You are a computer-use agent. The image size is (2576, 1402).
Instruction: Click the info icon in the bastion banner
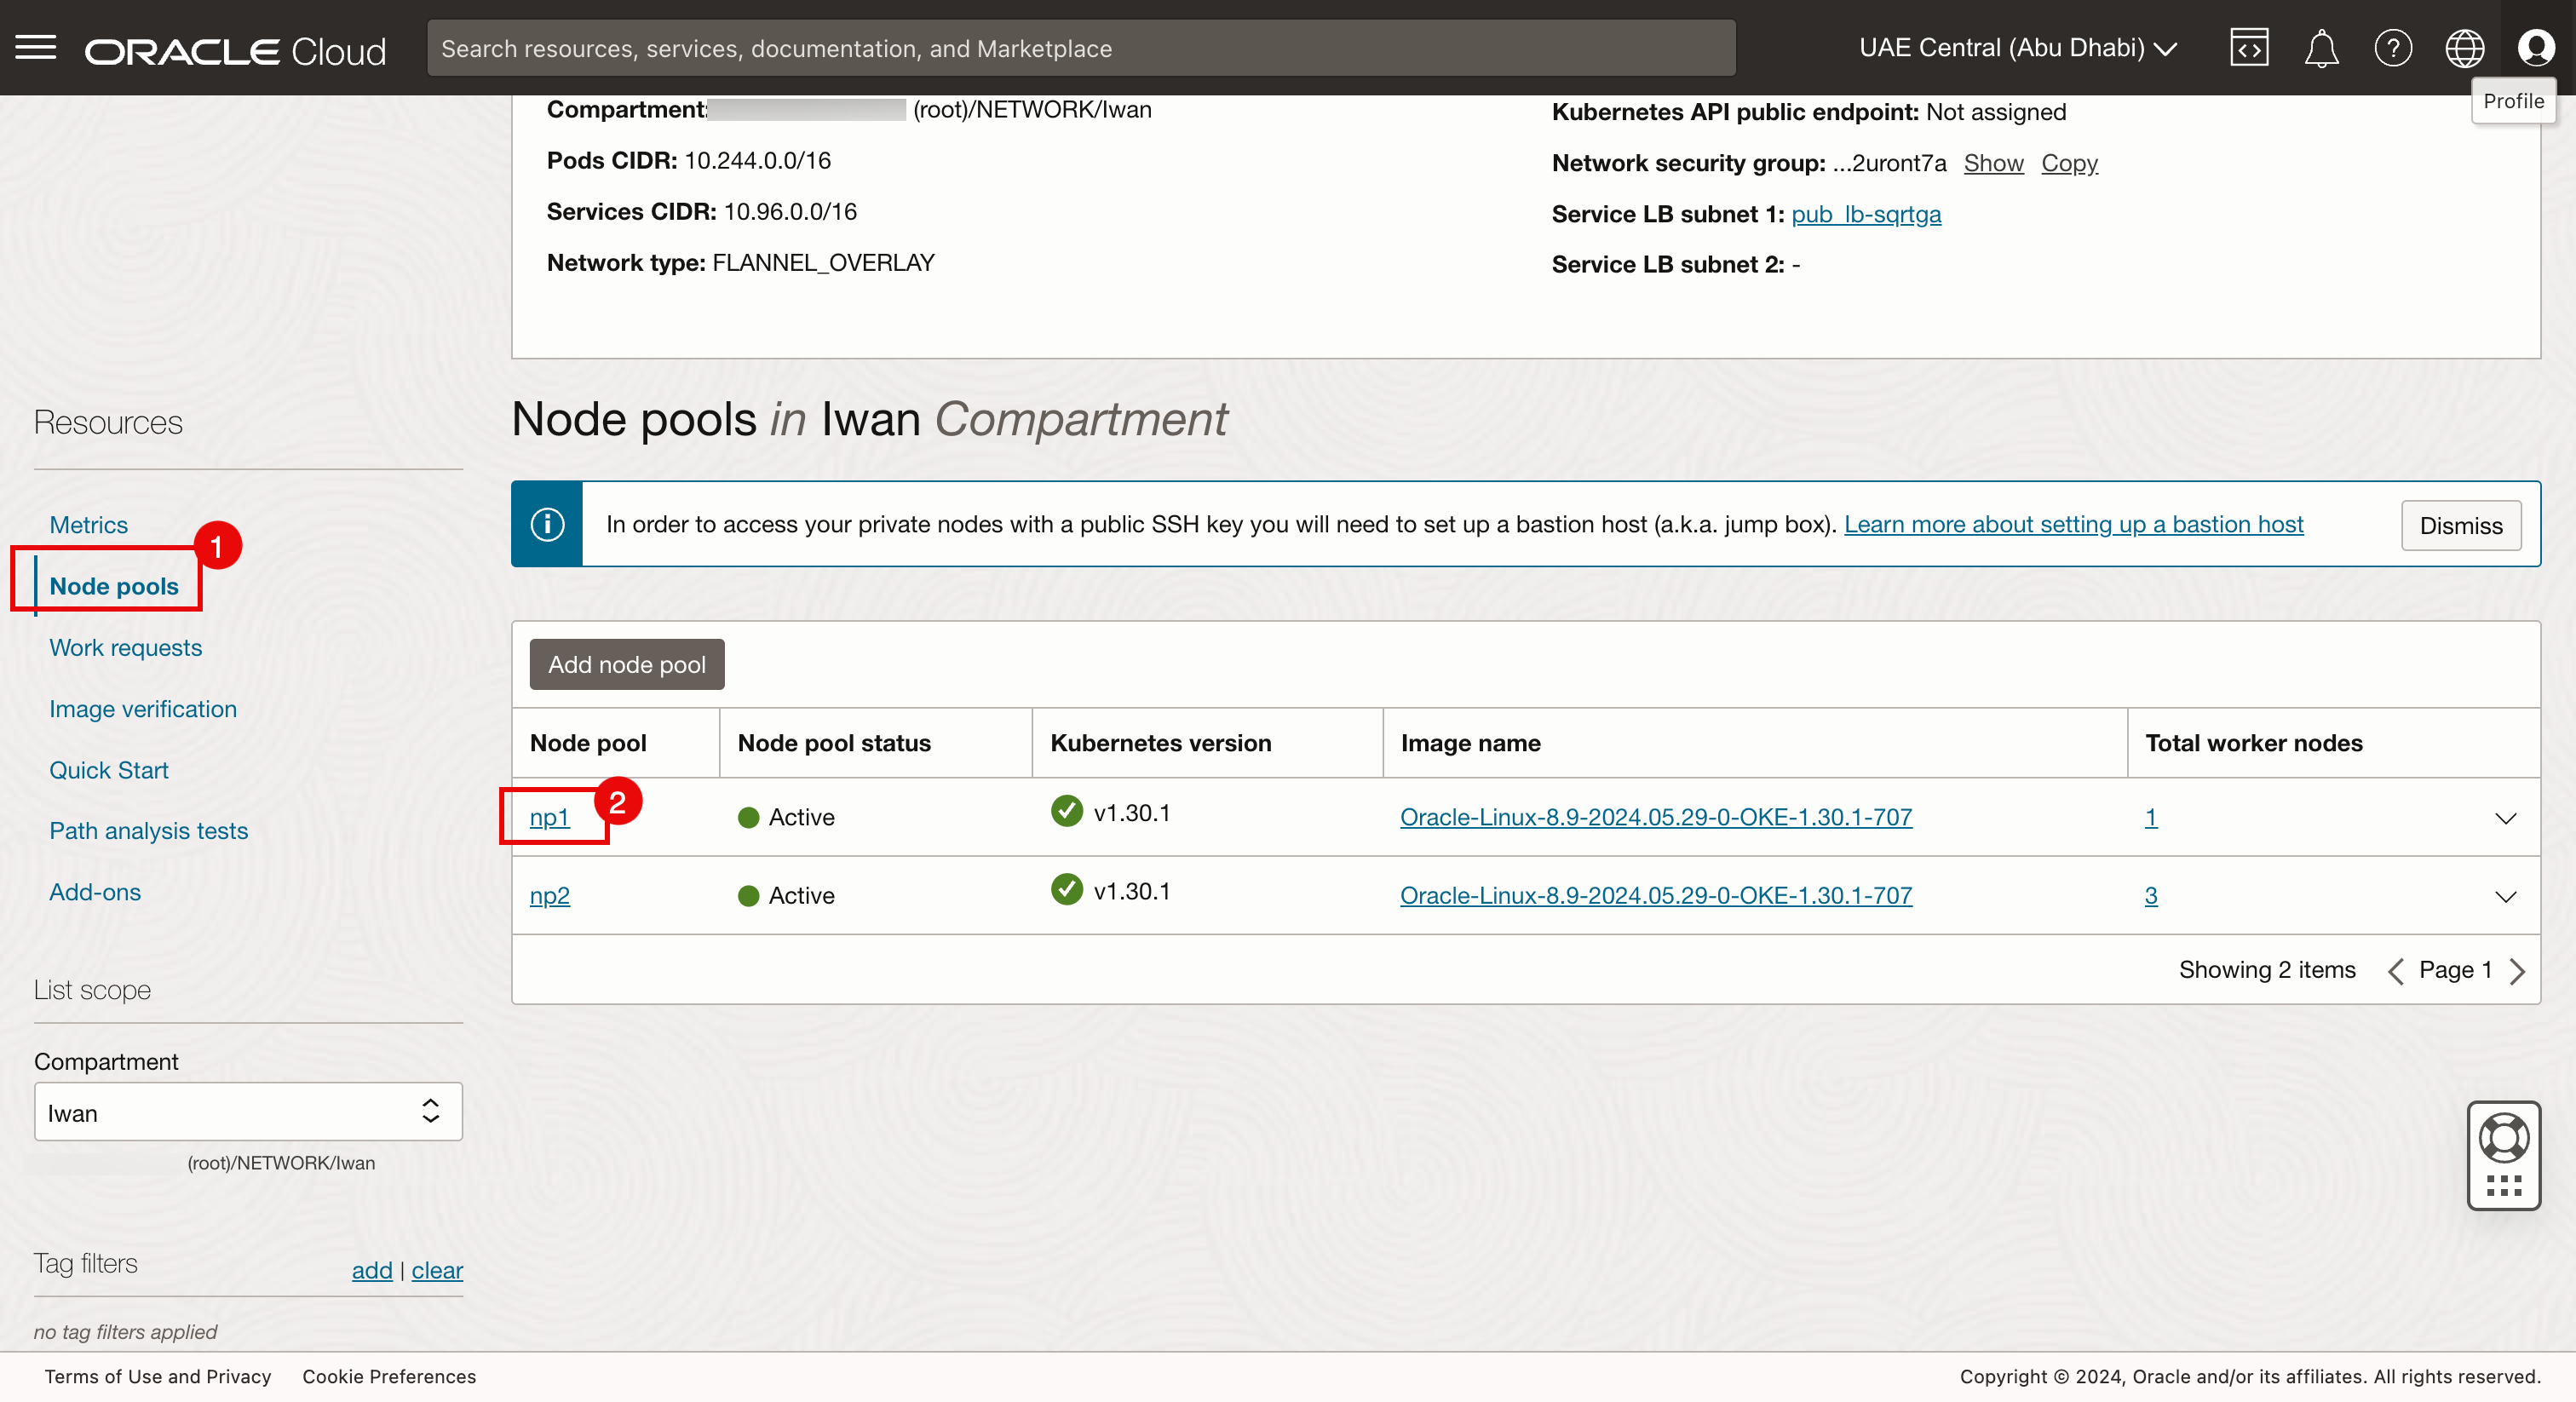point(547,524)
